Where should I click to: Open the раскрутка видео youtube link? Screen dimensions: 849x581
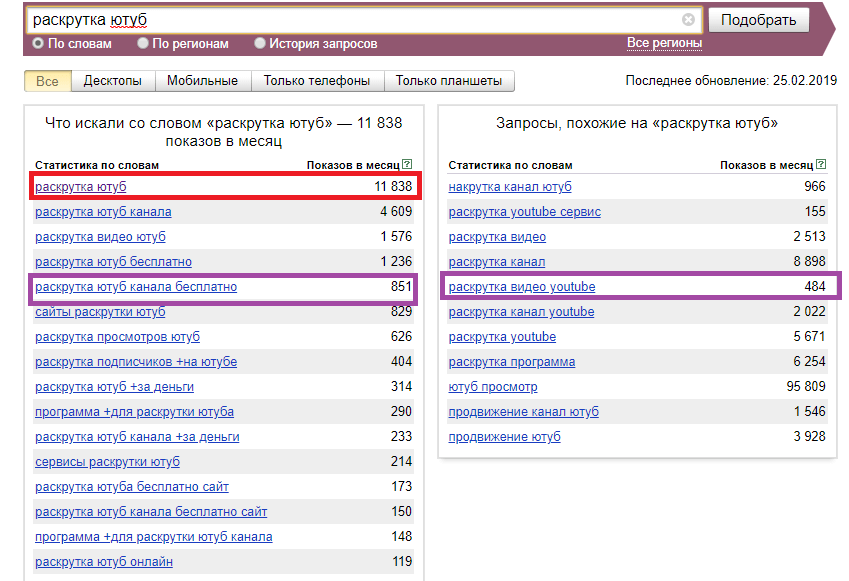(522, 287)
